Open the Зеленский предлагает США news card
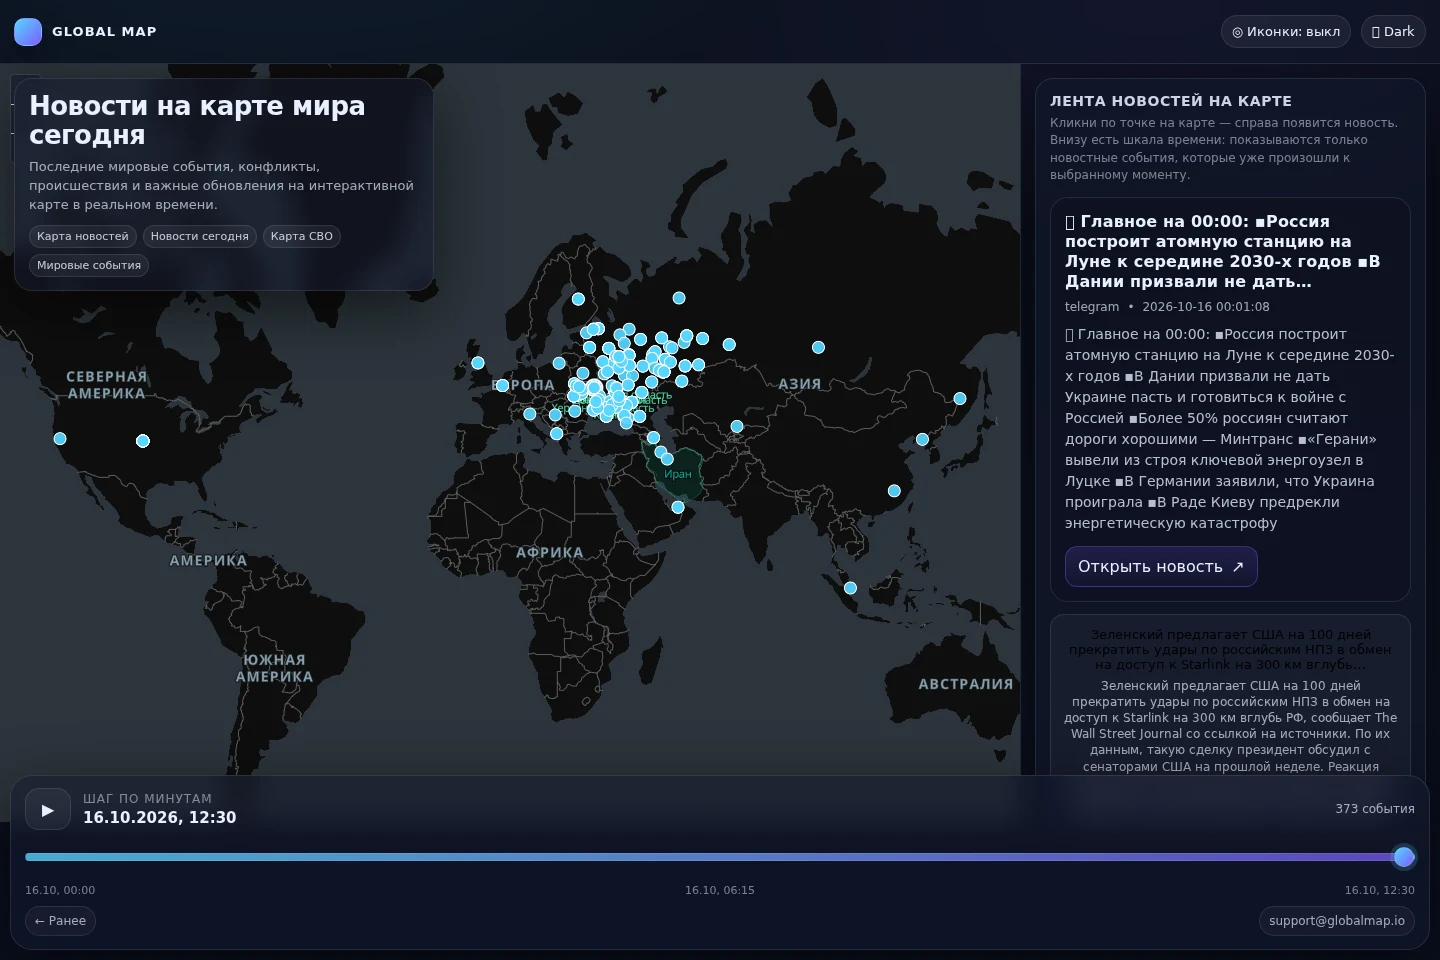 click(1230, 695)
